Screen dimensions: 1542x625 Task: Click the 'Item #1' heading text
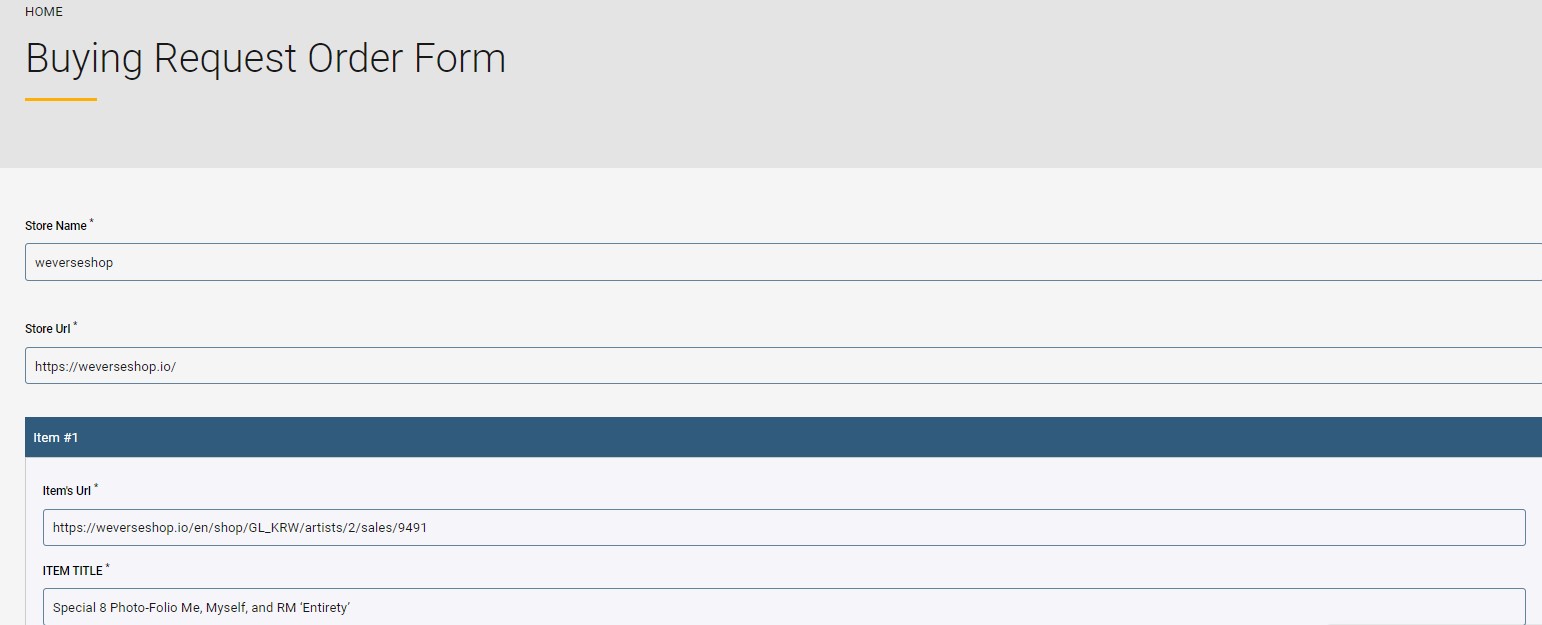(x=56, y=438)
